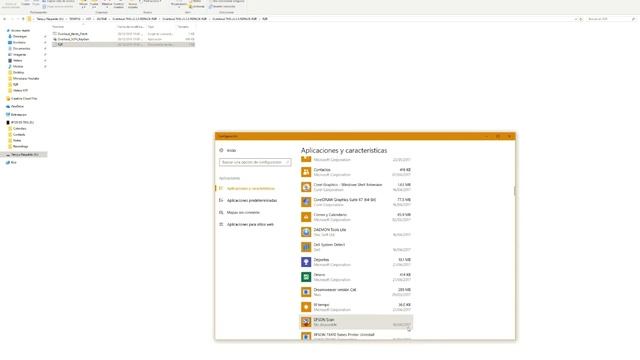
Task: Click the up-one-level arrow in File Explorer
Action: tap(23, 19)
